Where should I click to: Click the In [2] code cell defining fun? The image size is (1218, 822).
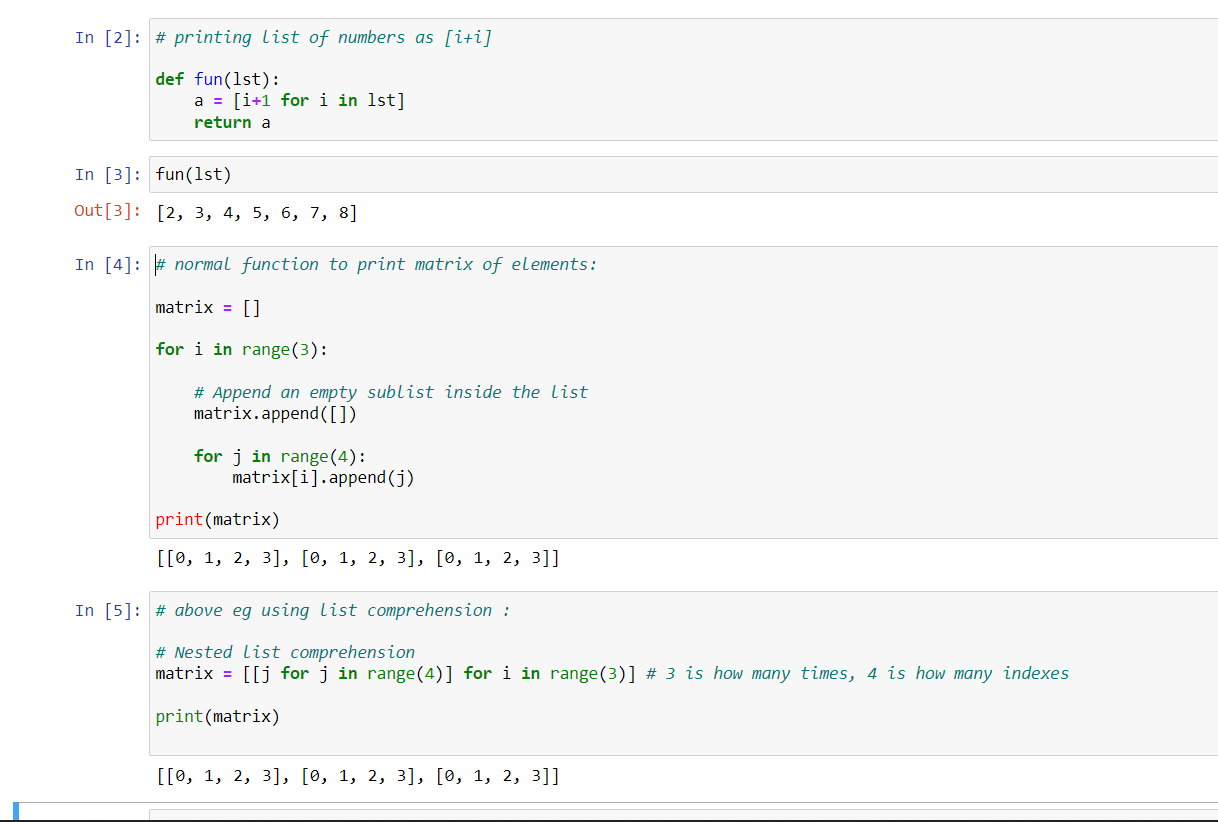pyautogui.click(x=683, y=79)
